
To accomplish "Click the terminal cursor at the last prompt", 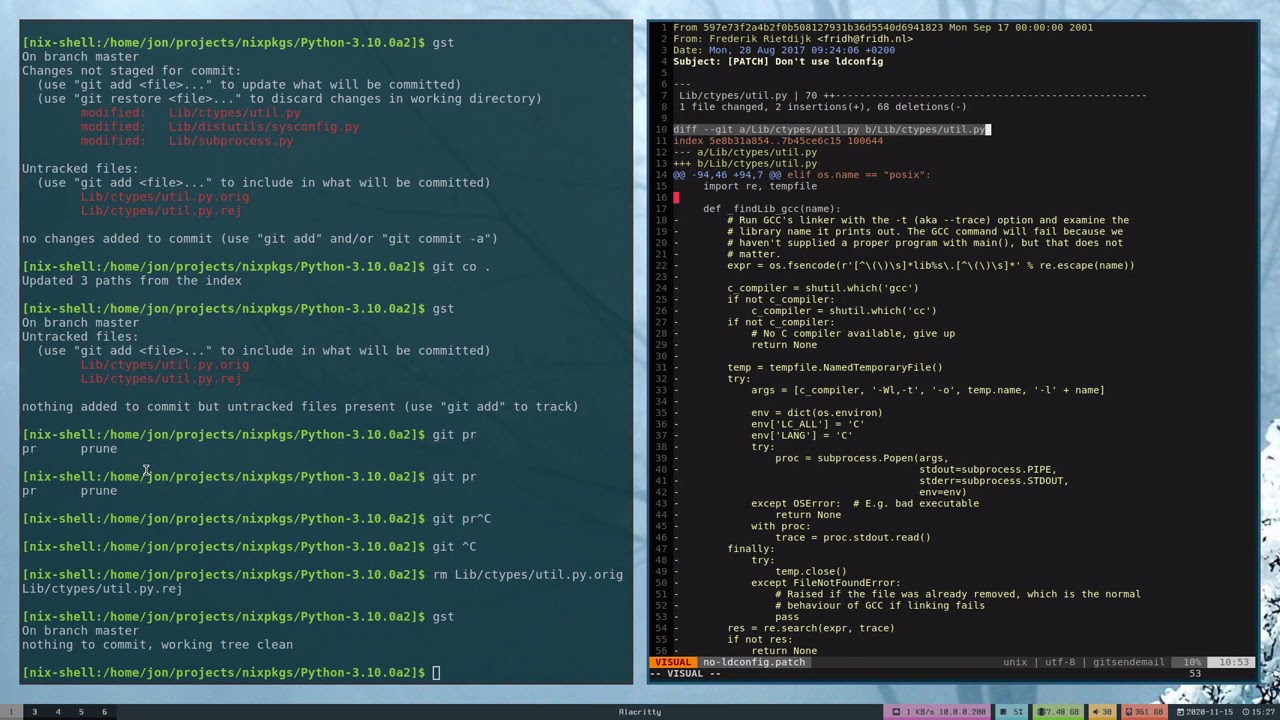I will (x=436, y=672).
